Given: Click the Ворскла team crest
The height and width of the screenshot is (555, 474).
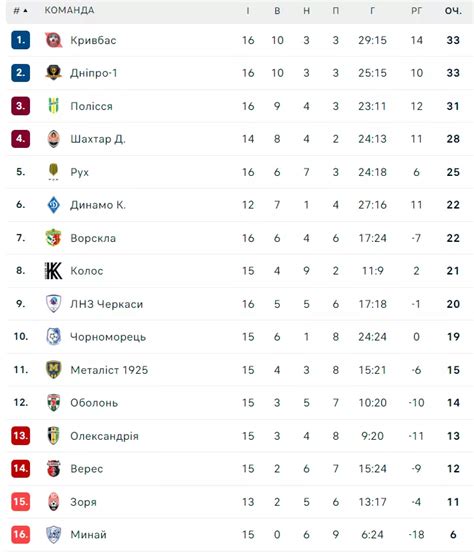Looking at the screenshot, I should pos(53,238).
